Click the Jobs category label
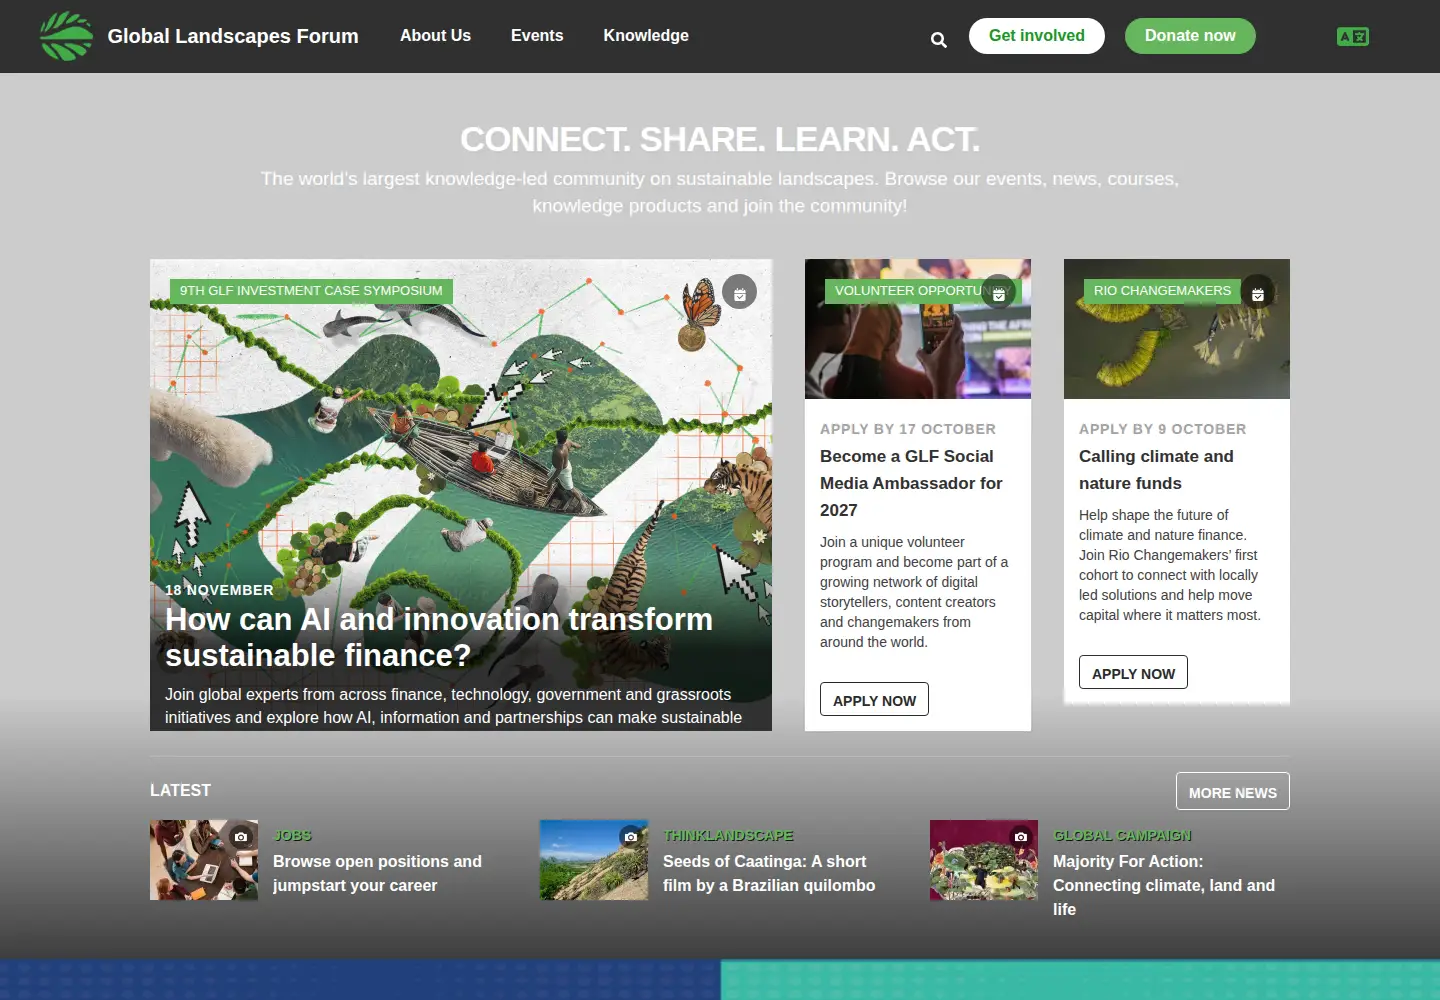 (x=293, y=835)
